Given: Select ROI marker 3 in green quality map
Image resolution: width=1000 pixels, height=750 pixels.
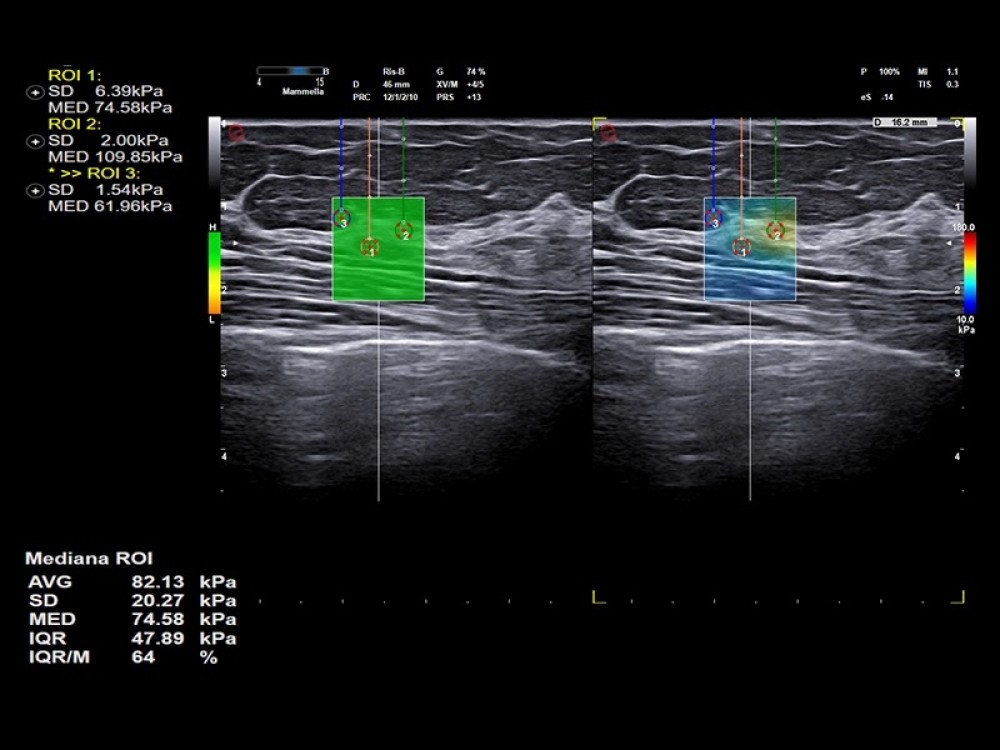Looking at the screenshot, I should click(342, 216).
